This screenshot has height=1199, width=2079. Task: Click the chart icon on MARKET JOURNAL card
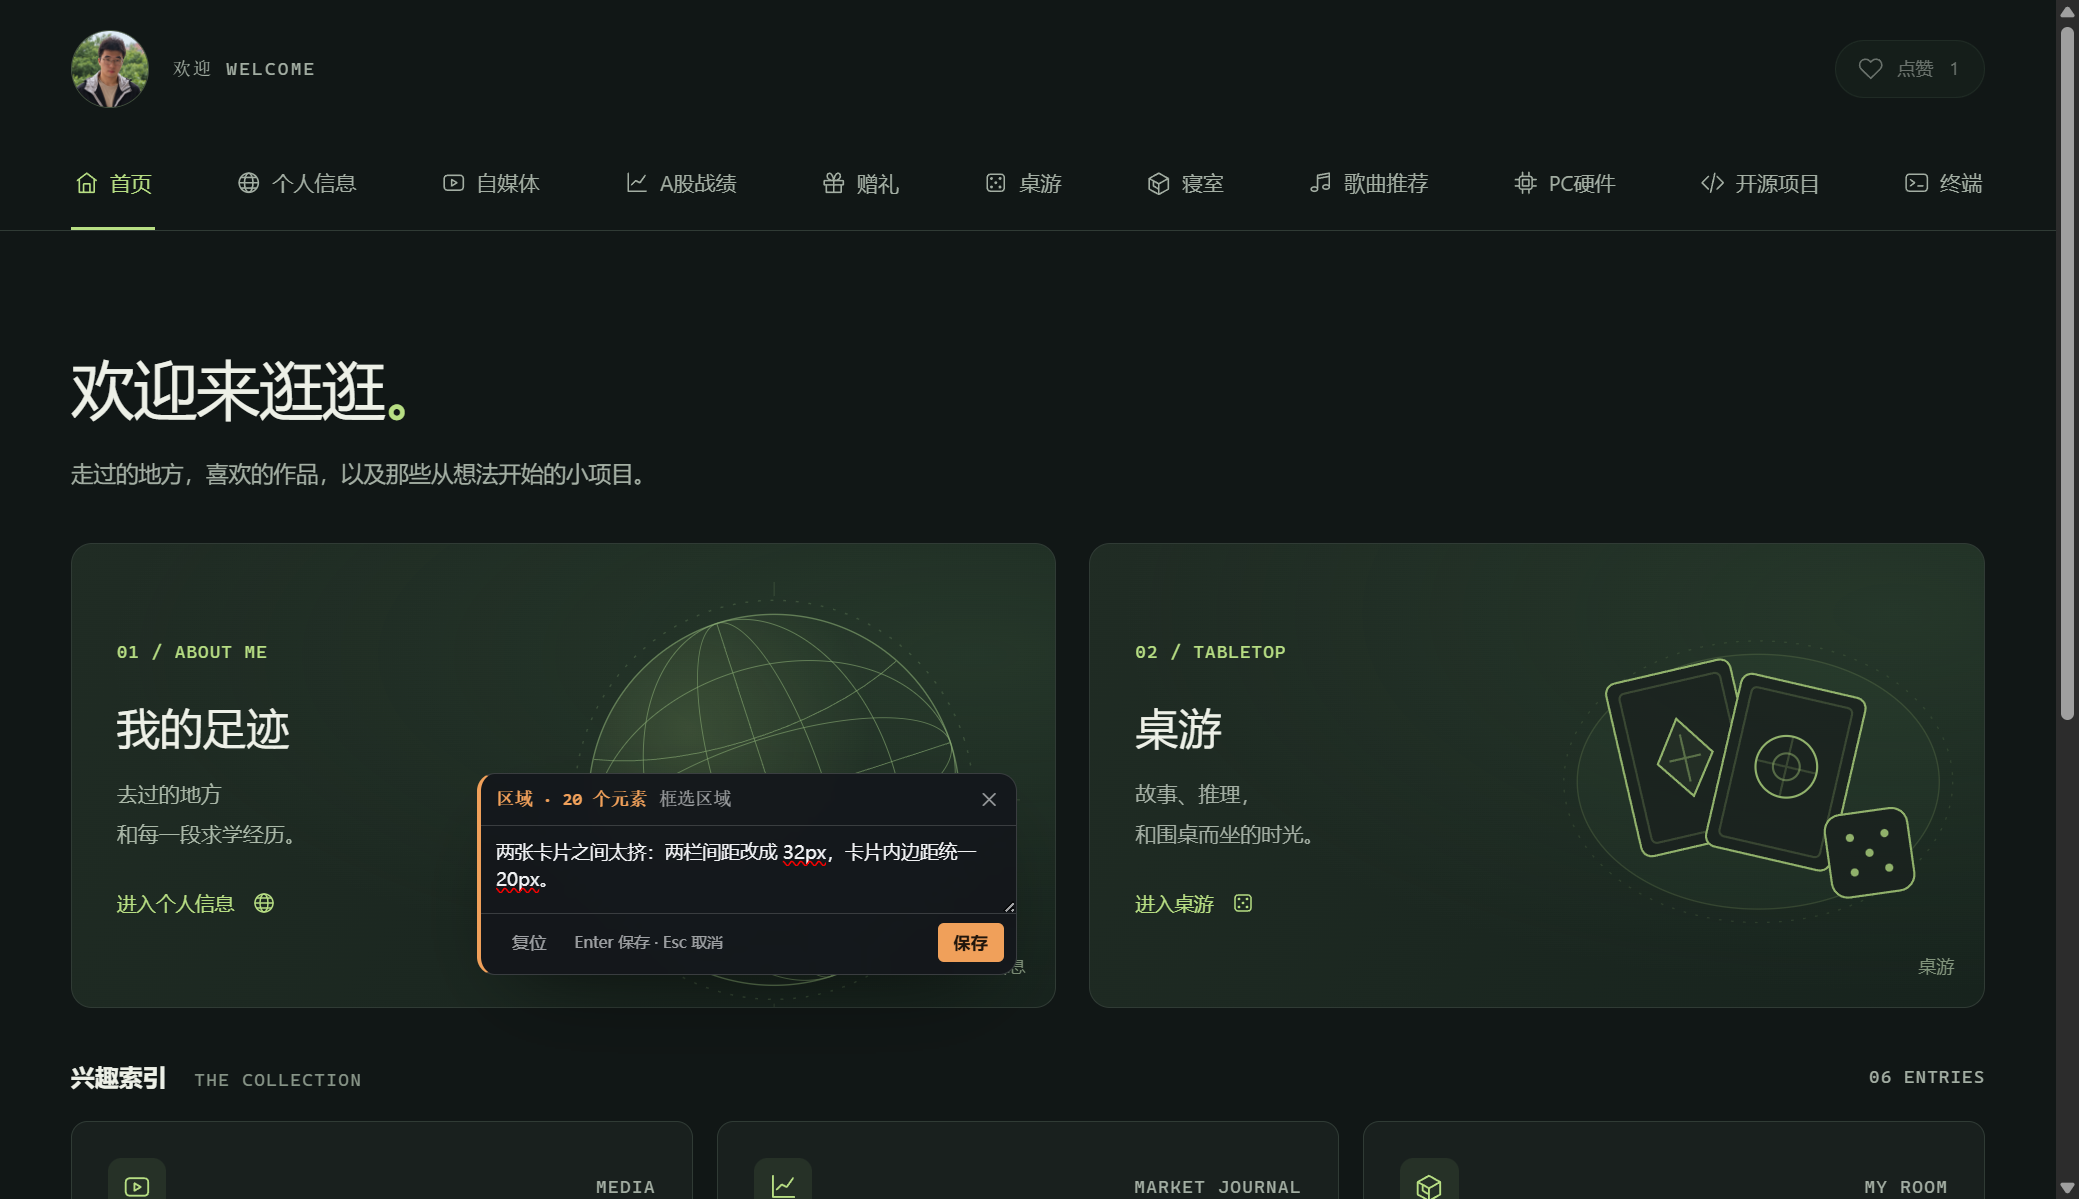tap(783, 1186)
